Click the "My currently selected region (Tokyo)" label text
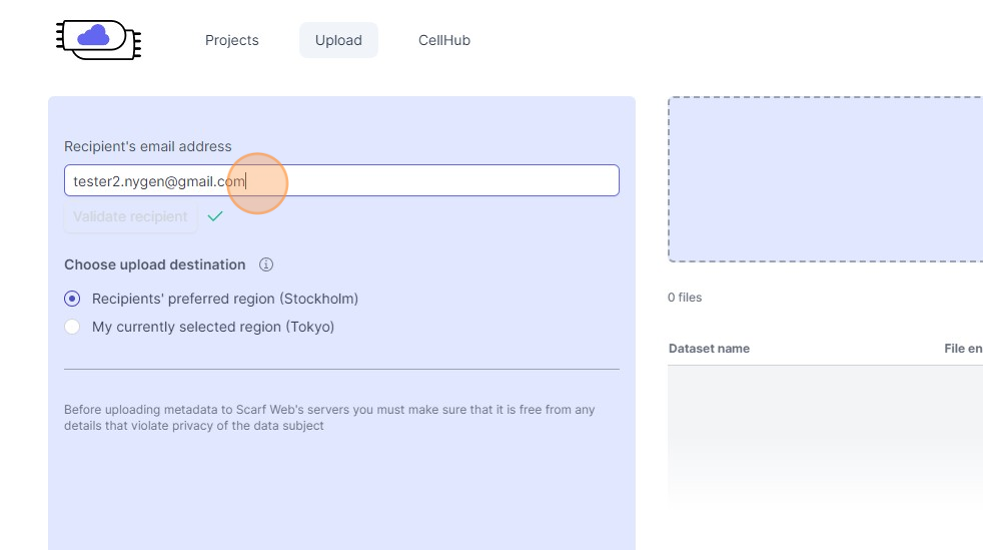 pyautogui.click(x=213, y=327)
